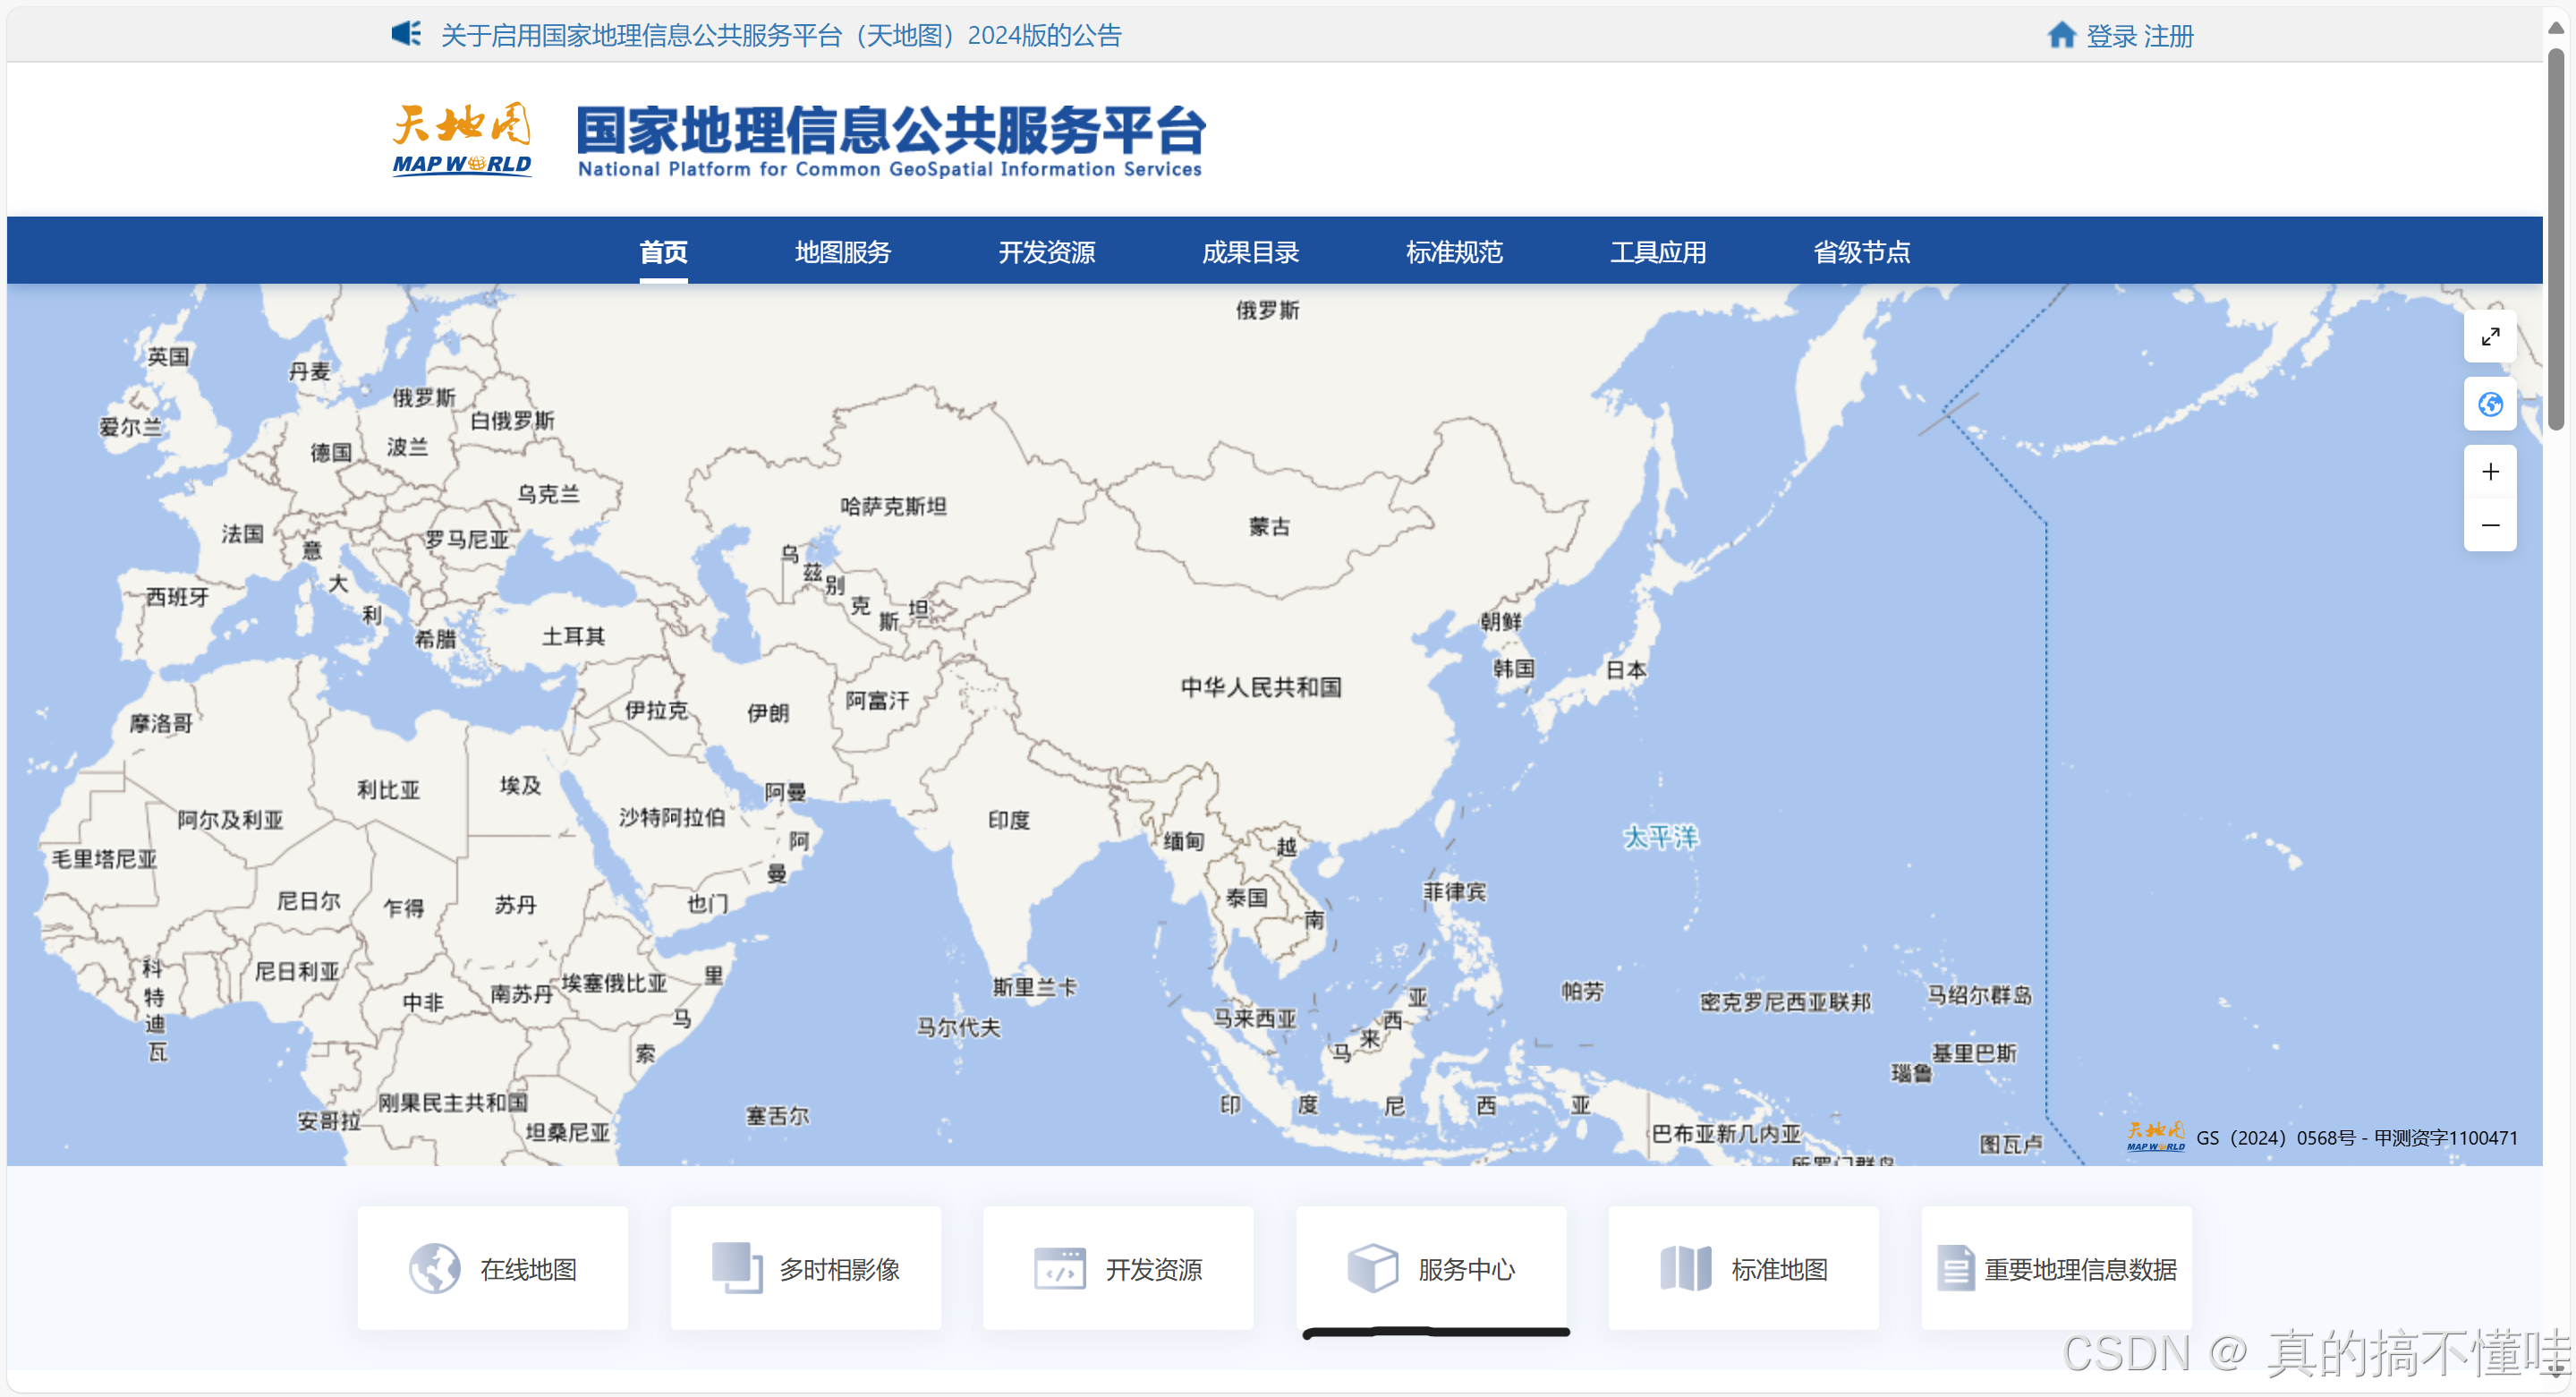This screenshot has height=1397, width=2576.
Task: Click the page vertical scrollbar
Action: [x=2555, y=240]
